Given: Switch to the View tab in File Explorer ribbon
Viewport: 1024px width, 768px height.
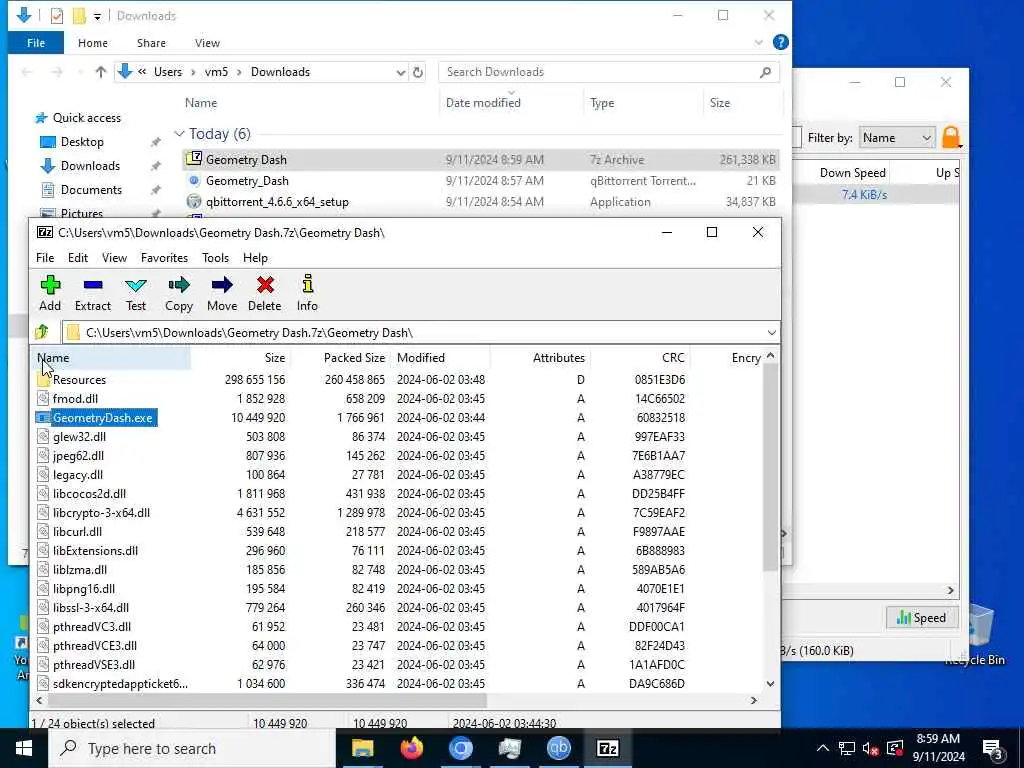Looking at the screenshot, I should tap(207, 42).
